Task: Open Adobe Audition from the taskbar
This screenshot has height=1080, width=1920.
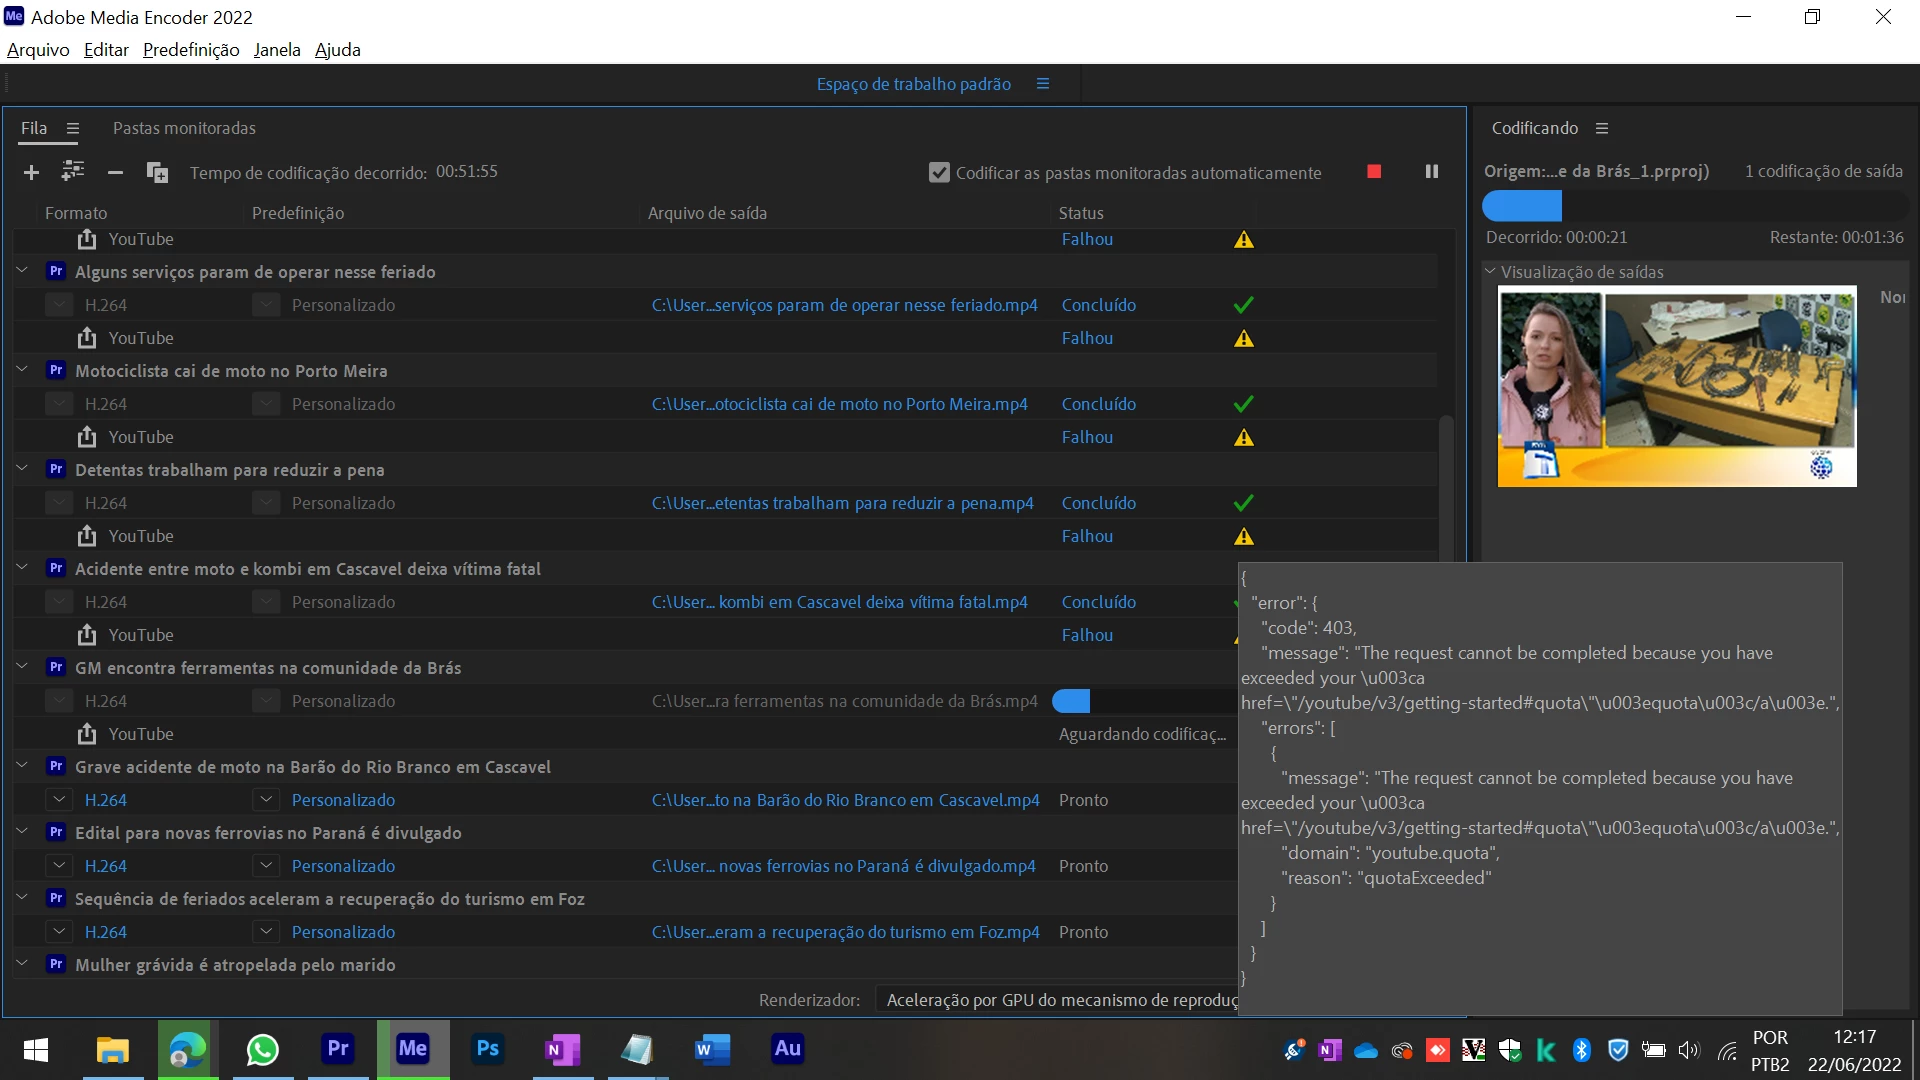Action: (787, 1049)
